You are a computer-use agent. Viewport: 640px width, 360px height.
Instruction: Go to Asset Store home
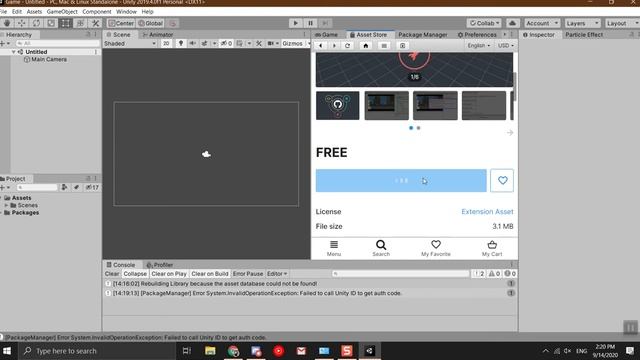coord(366,46)
